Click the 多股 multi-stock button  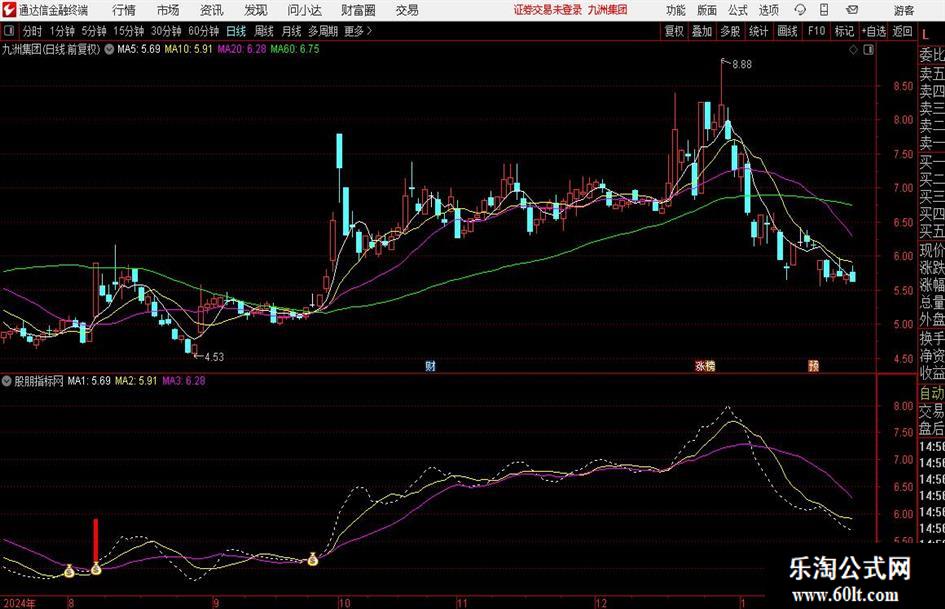tap(730, 31)
